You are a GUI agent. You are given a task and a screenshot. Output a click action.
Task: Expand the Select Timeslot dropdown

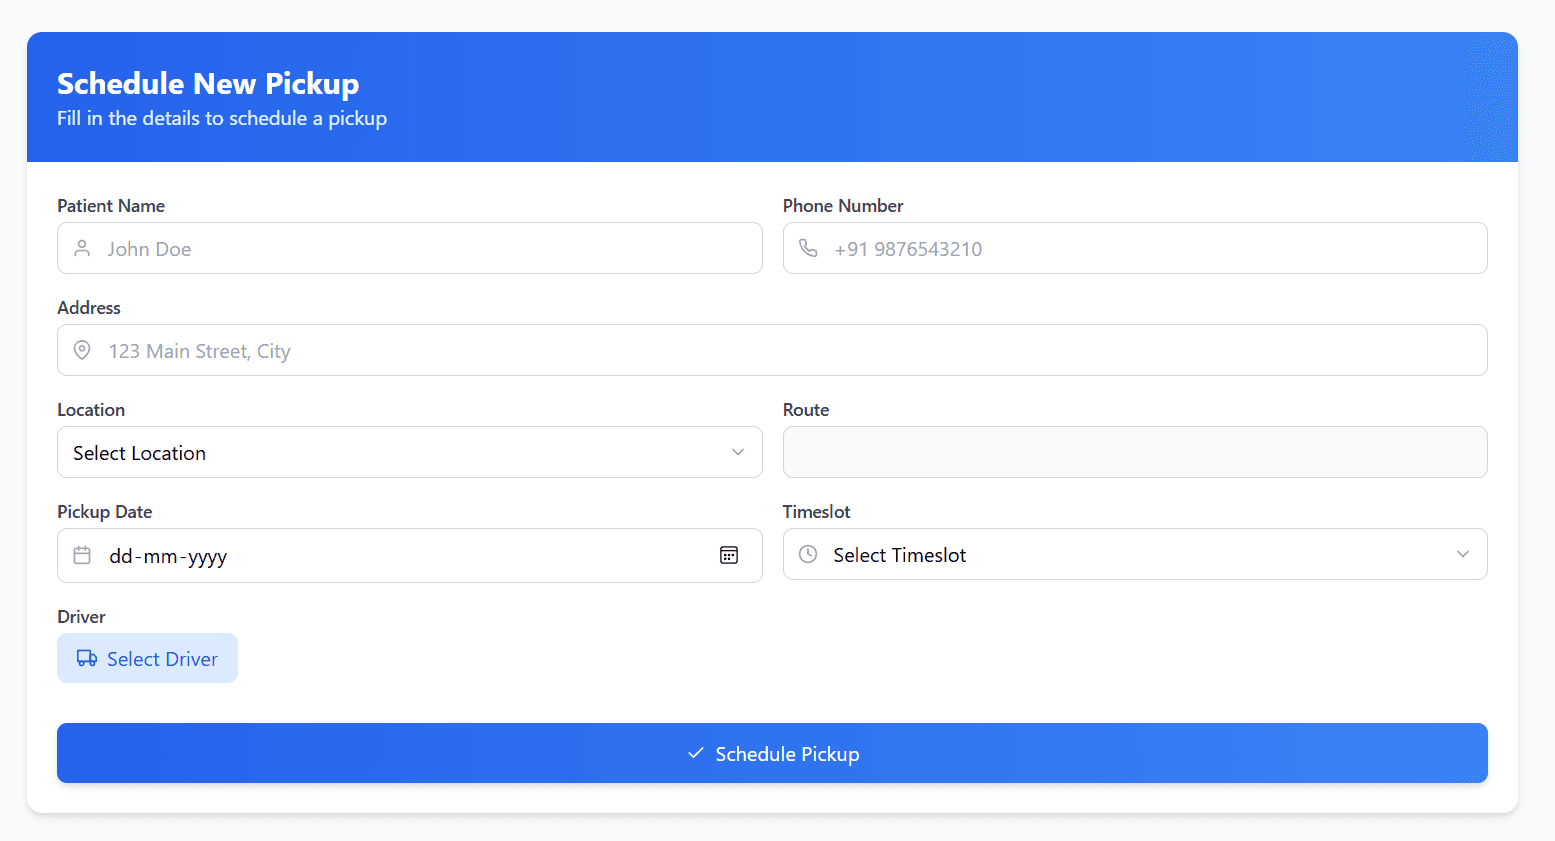point(1135,554)
